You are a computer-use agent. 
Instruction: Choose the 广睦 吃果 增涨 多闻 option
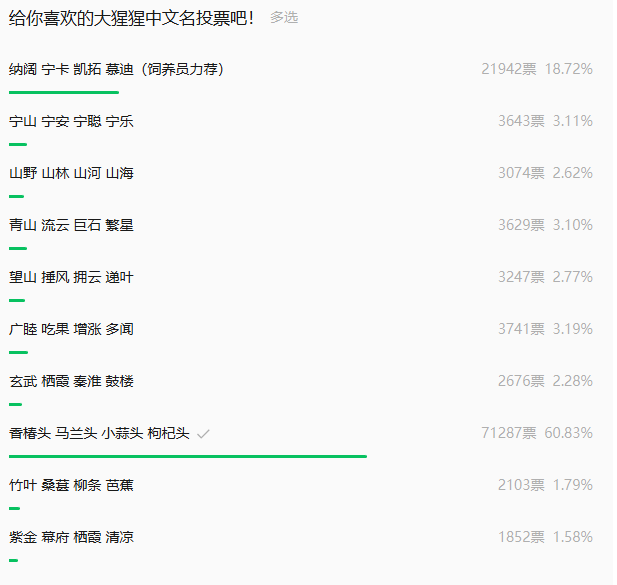tap(71, 329)
